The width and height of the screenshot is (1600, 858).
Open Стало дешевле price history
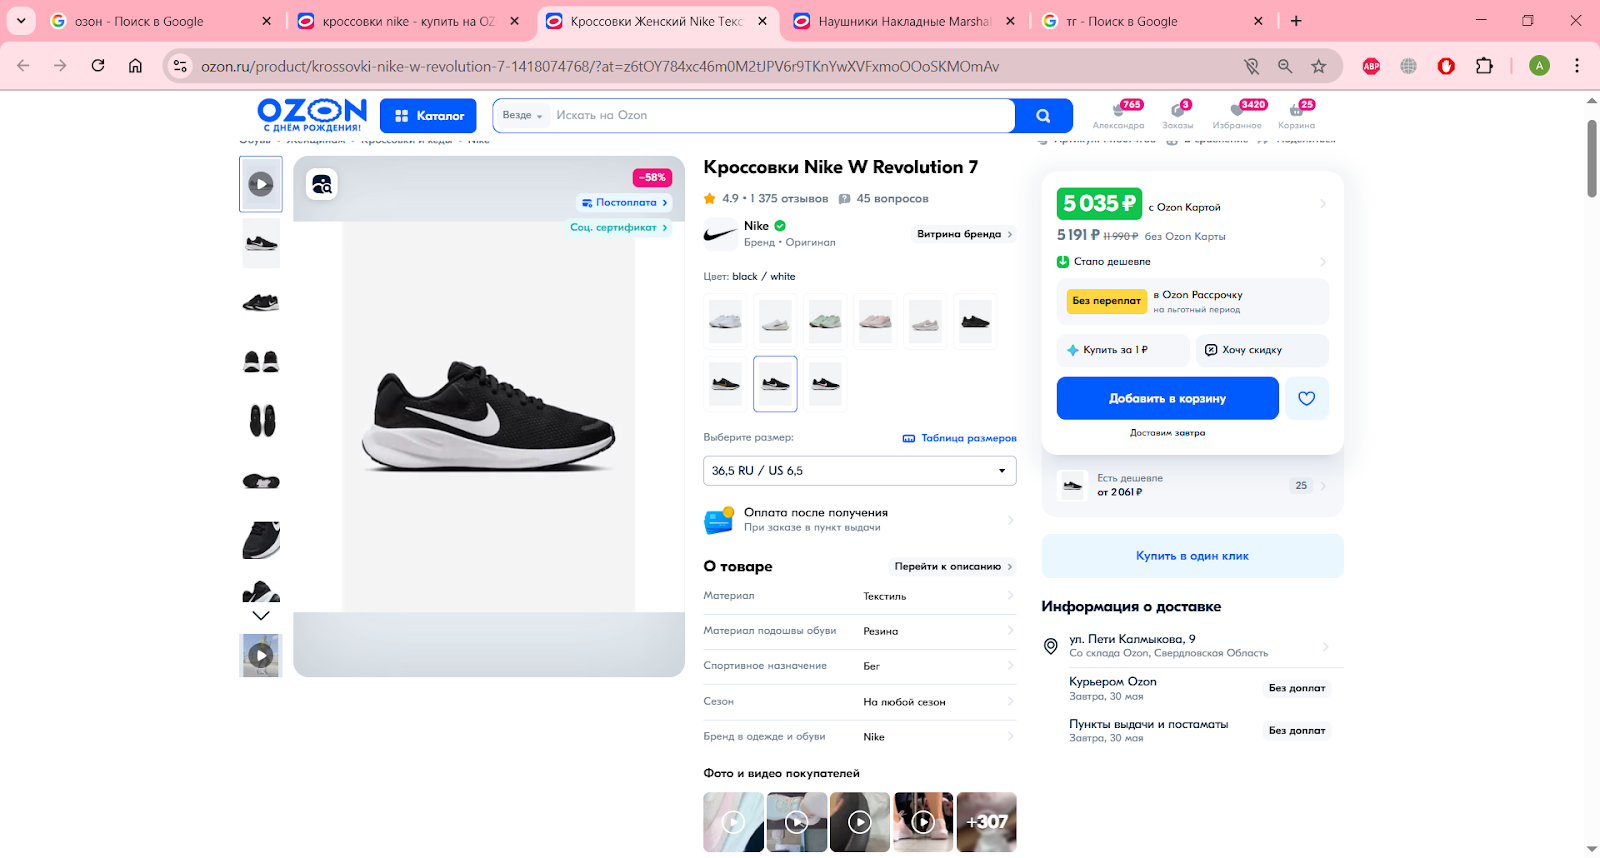tap(1192, 262)
